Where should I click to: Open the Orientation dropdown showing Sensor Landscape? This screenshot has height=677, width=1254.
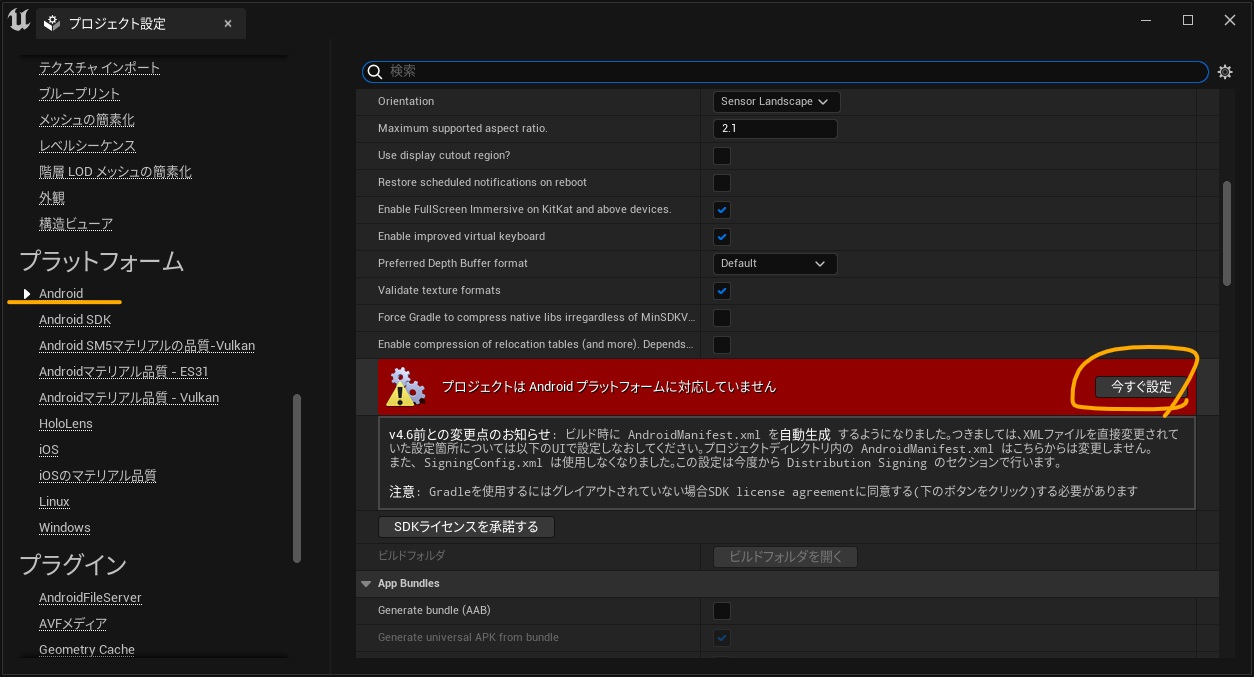point(776,101)
